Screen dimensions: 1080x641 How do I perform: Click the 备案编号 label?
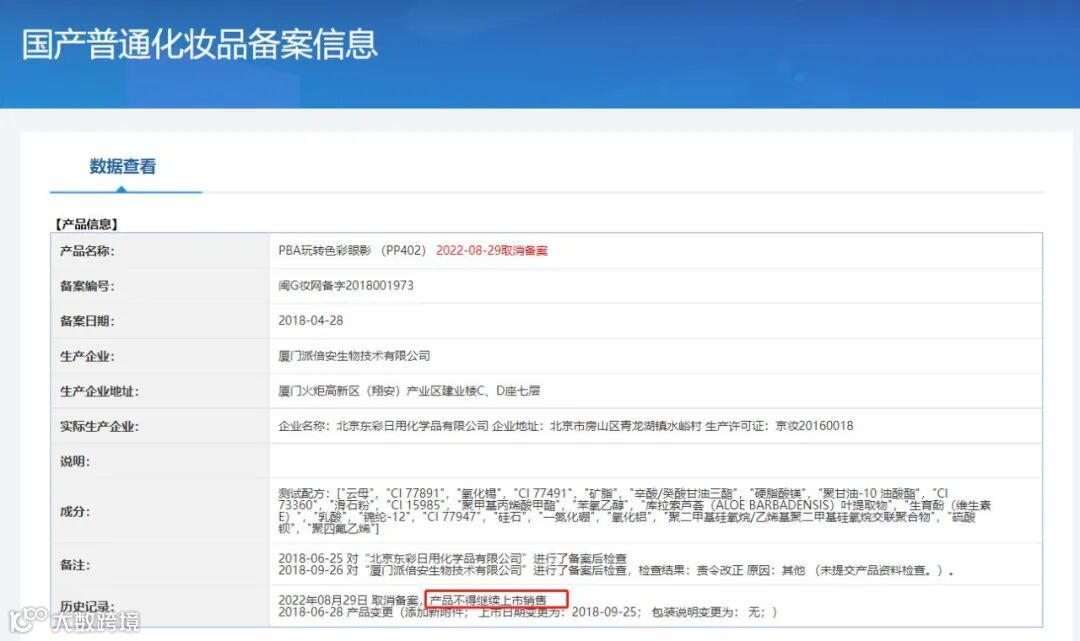[87, 286]
